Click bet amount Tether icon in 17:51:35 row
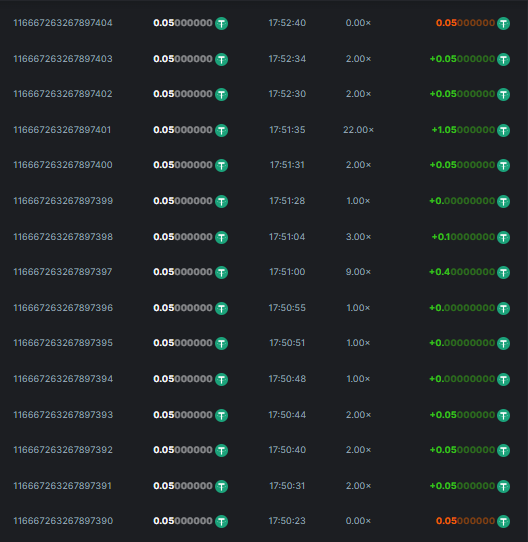This screenshot has width=528, height=542. click(x=221, y=130)
